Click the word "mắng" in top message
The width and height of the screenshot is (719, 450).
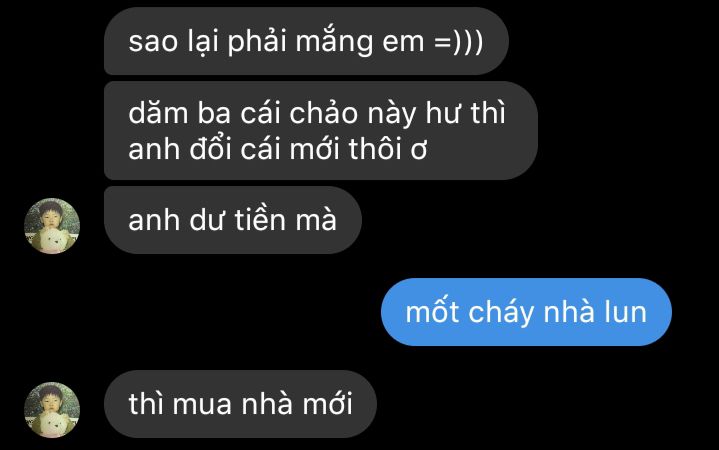click(x=334, y=42)
